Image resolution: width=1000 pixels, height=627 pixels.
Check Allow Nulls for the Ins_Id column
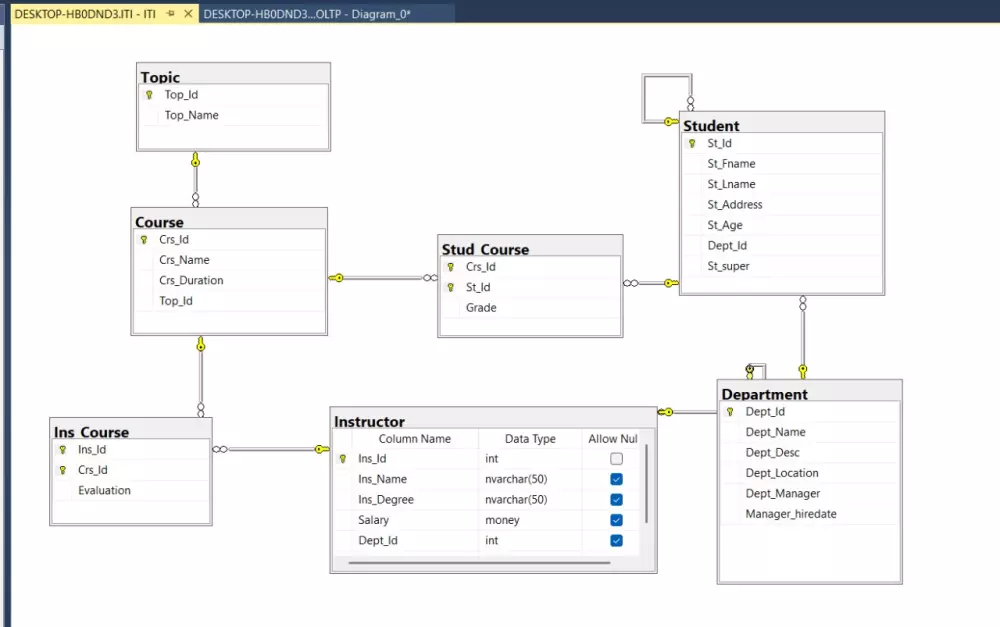(x=615, y=458)
